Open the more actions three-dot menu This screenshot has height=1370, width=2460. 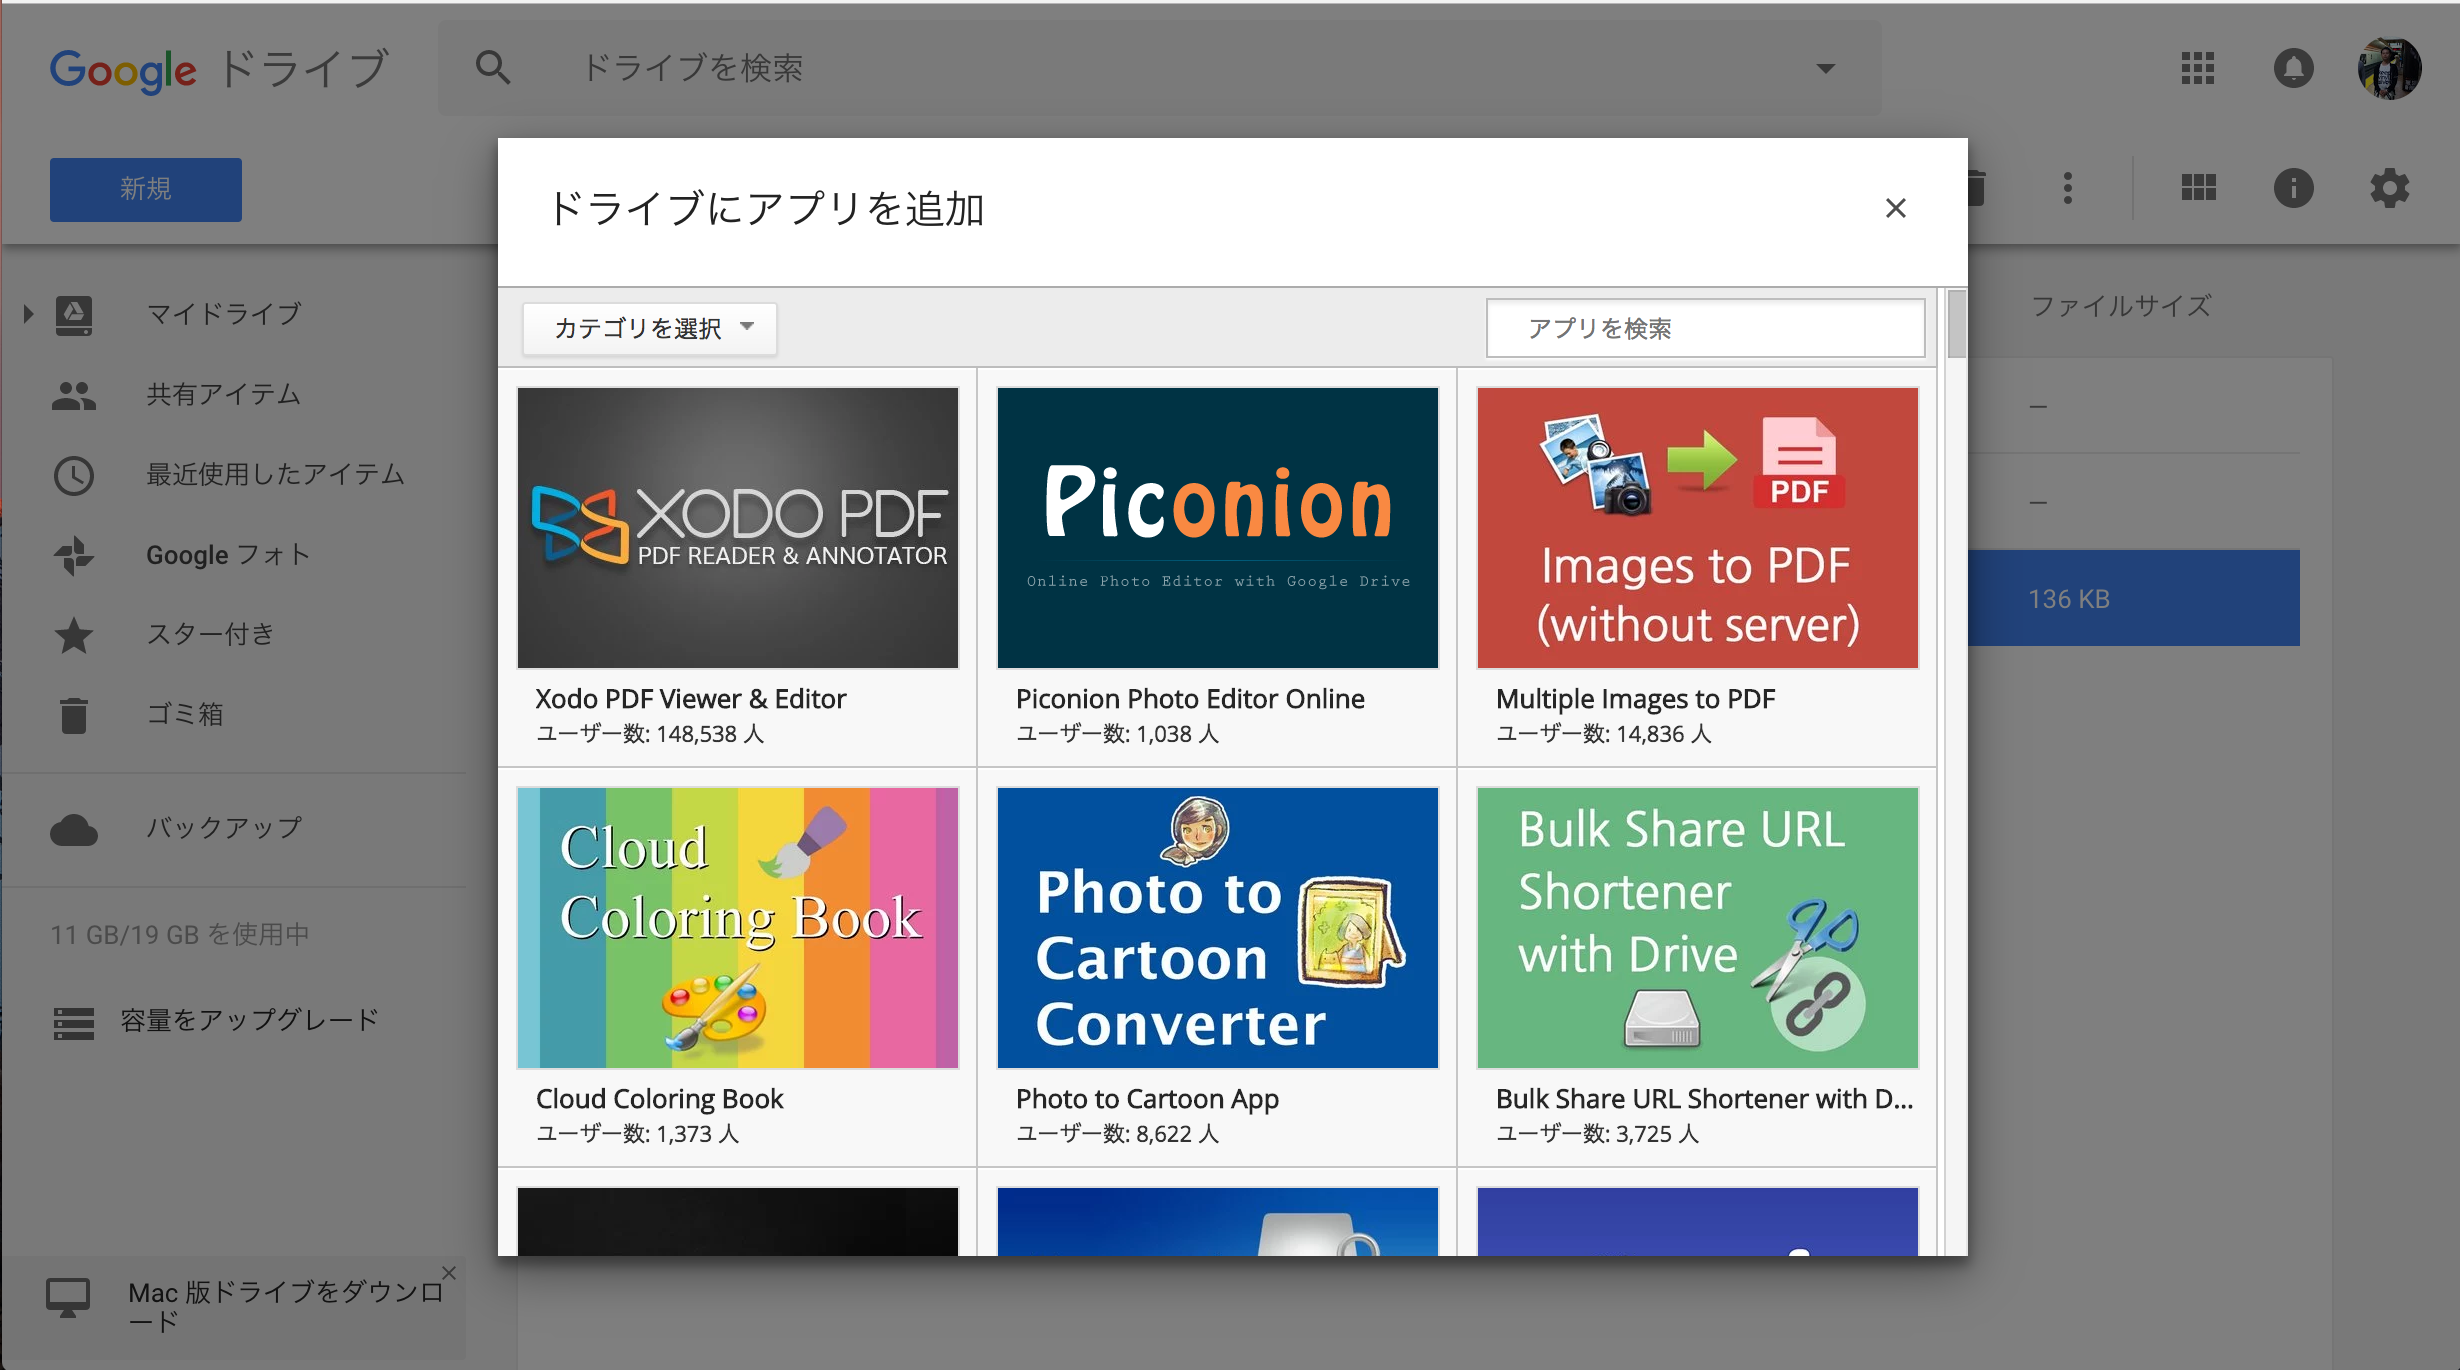2068,188
